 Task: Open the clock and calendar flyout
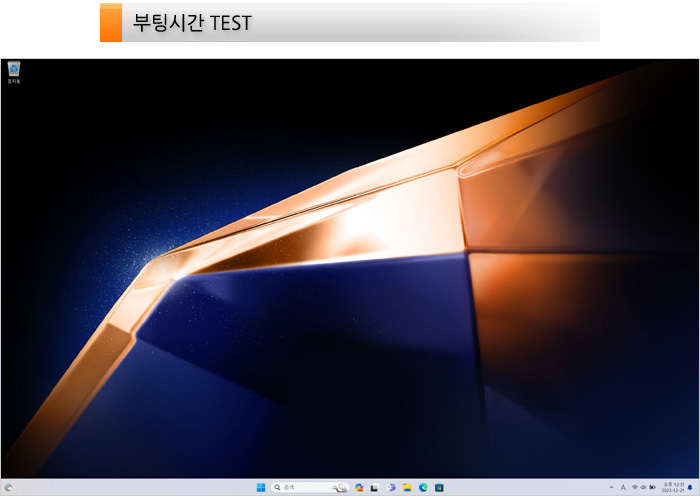click(671, 488)
